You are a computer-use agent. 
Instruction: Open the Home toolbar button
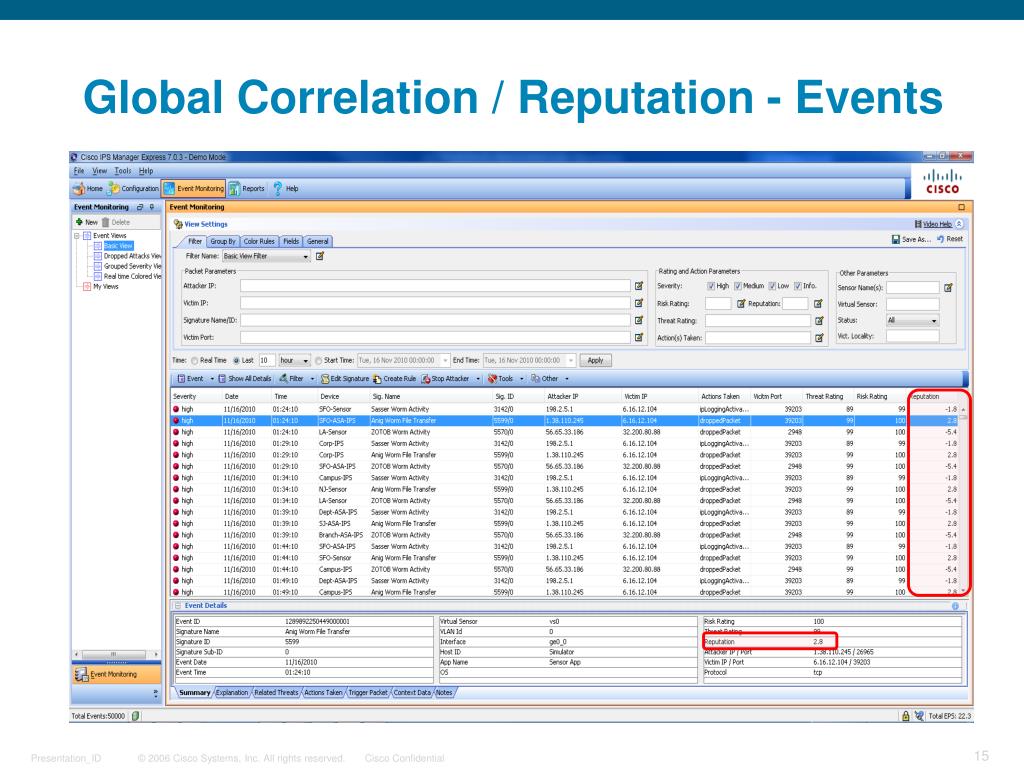pos(88,189)
